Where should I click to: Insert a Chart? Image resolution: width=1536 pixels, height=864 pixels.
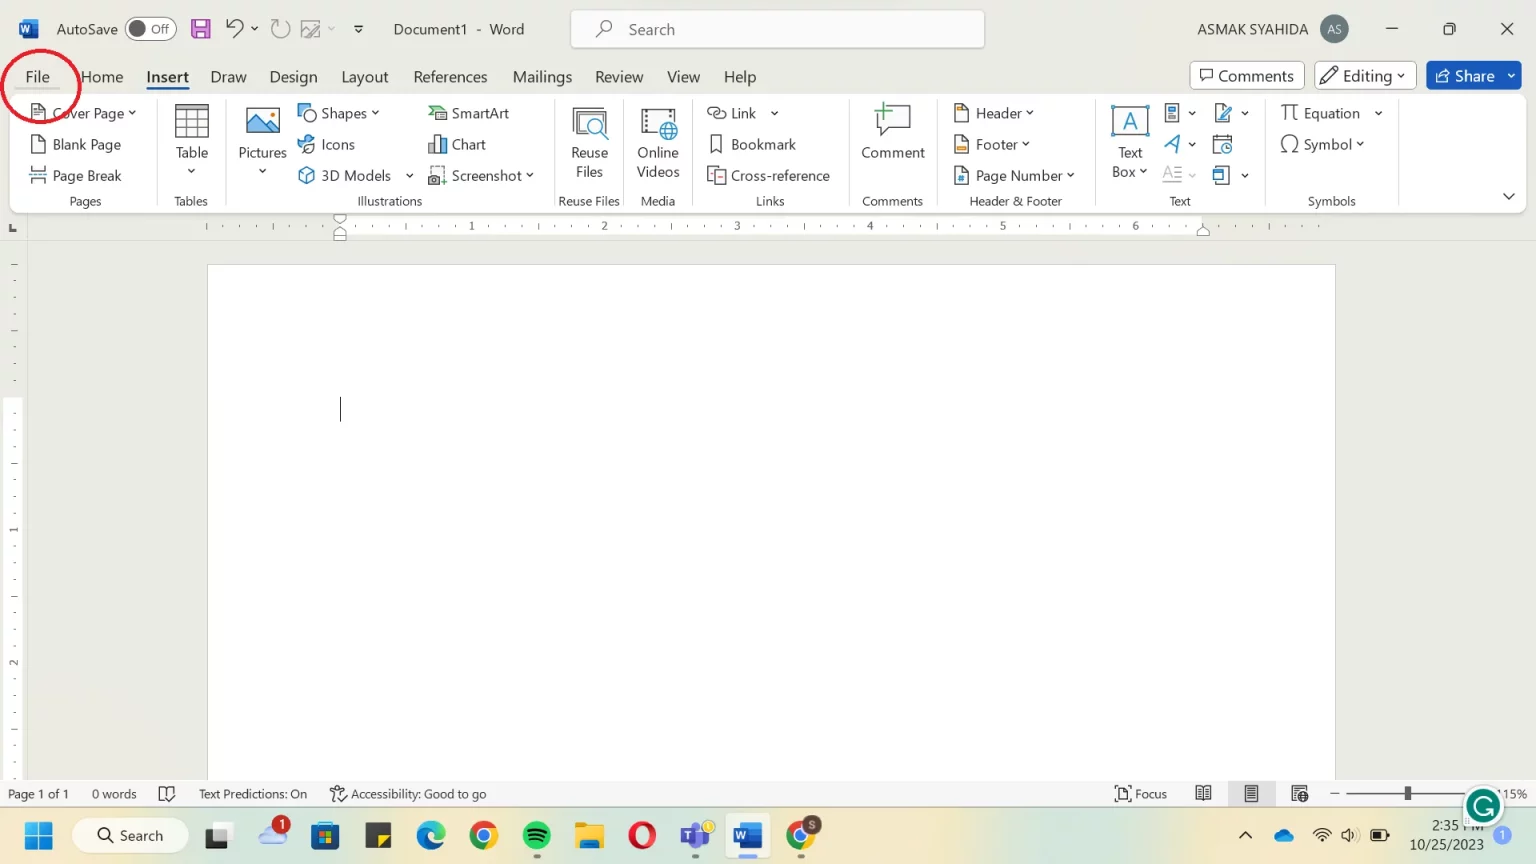click(457, 144)
